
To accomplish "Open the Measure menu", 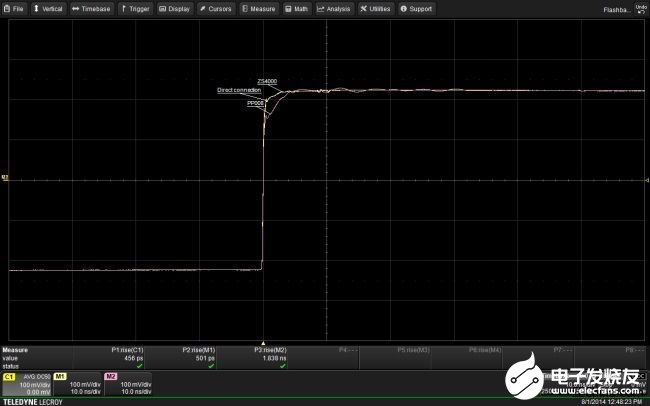I will click(x=259, y=9).
